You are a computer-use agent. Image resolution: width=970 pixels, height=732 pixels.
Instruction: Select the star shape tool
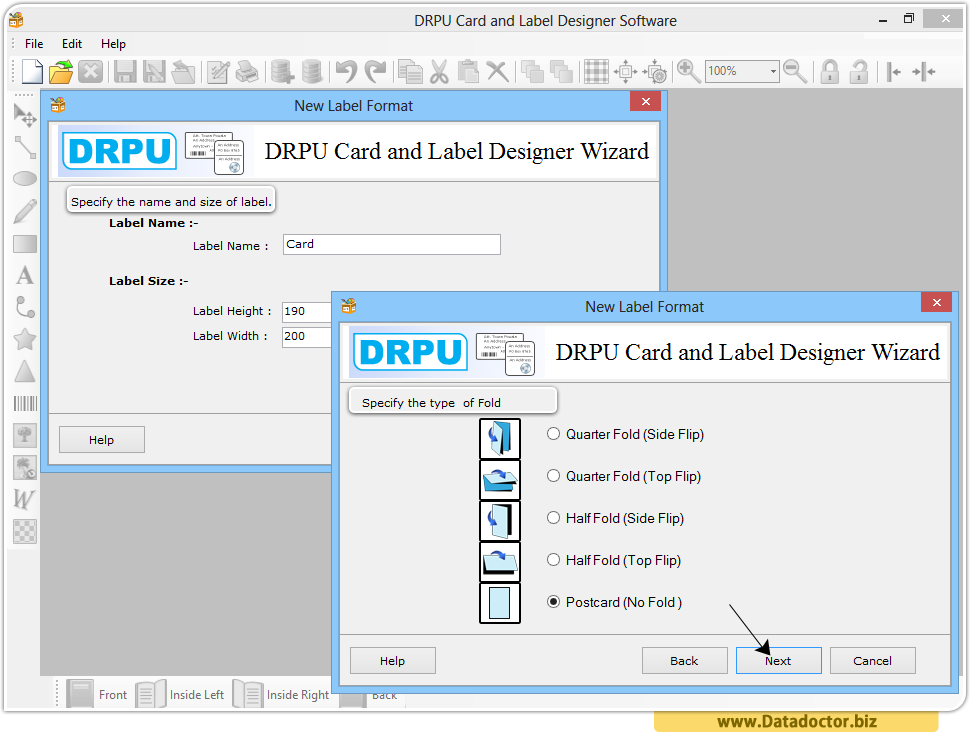[25, 340]
